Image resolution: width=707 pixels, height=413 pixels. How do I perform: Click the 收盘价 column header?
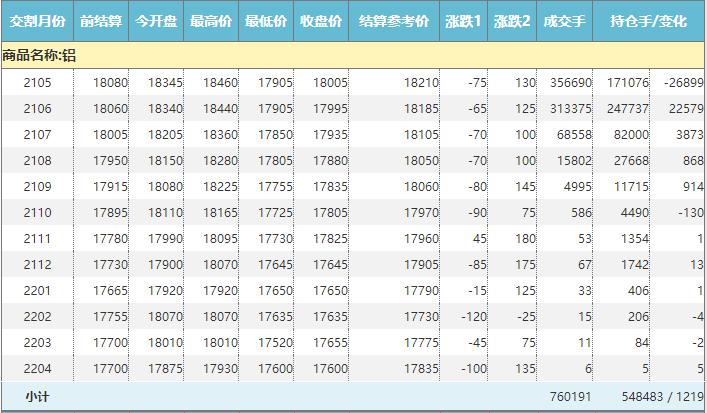click(321, 21)
